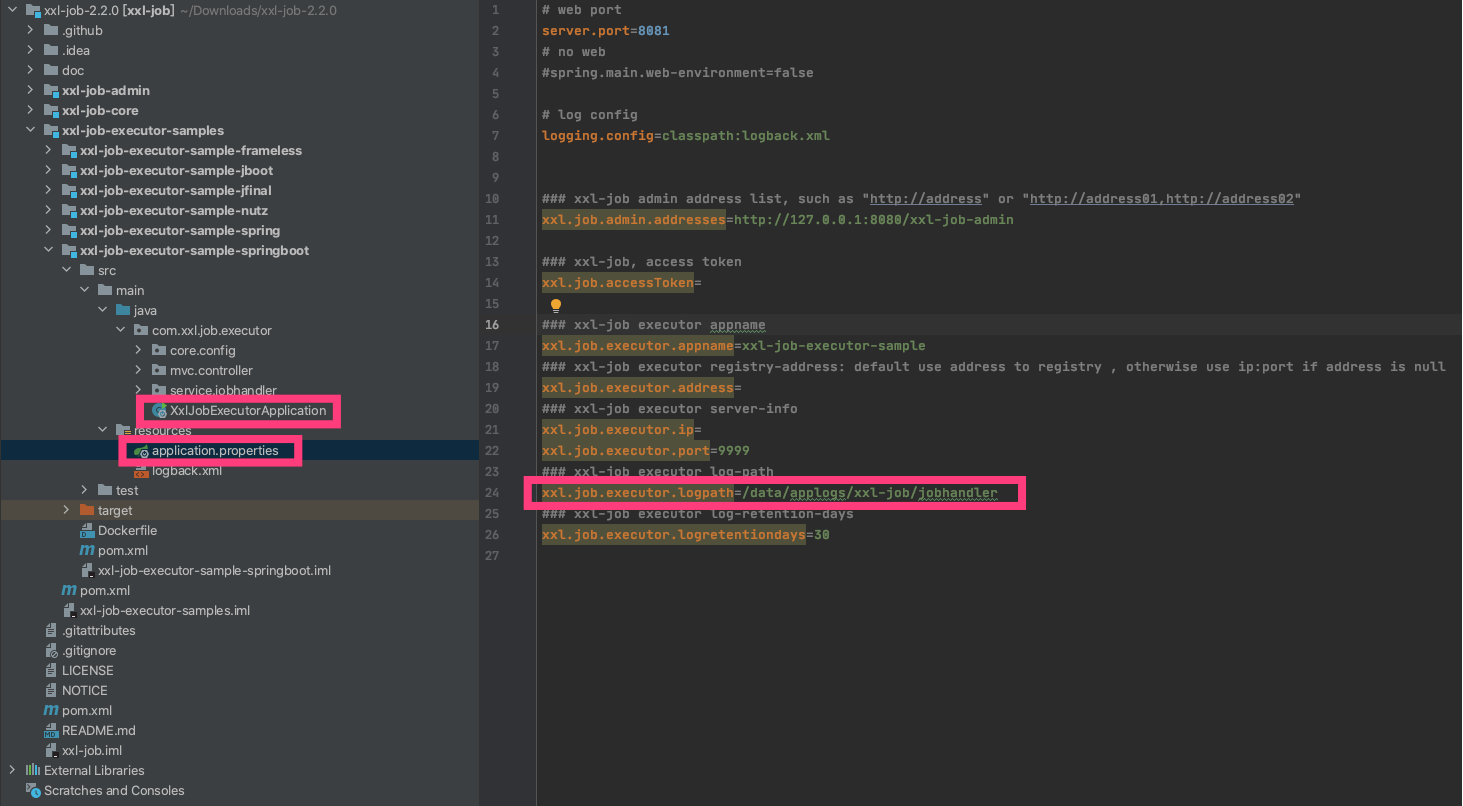Collapse the main folder
1463x806 pixels.
[x=84, y=291]
